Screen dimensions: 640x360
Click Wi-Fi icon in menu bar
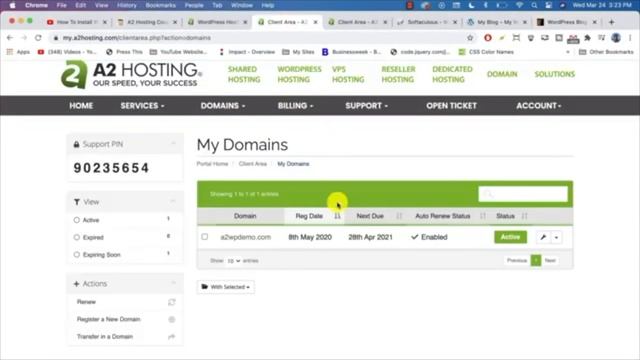[519, 5]
